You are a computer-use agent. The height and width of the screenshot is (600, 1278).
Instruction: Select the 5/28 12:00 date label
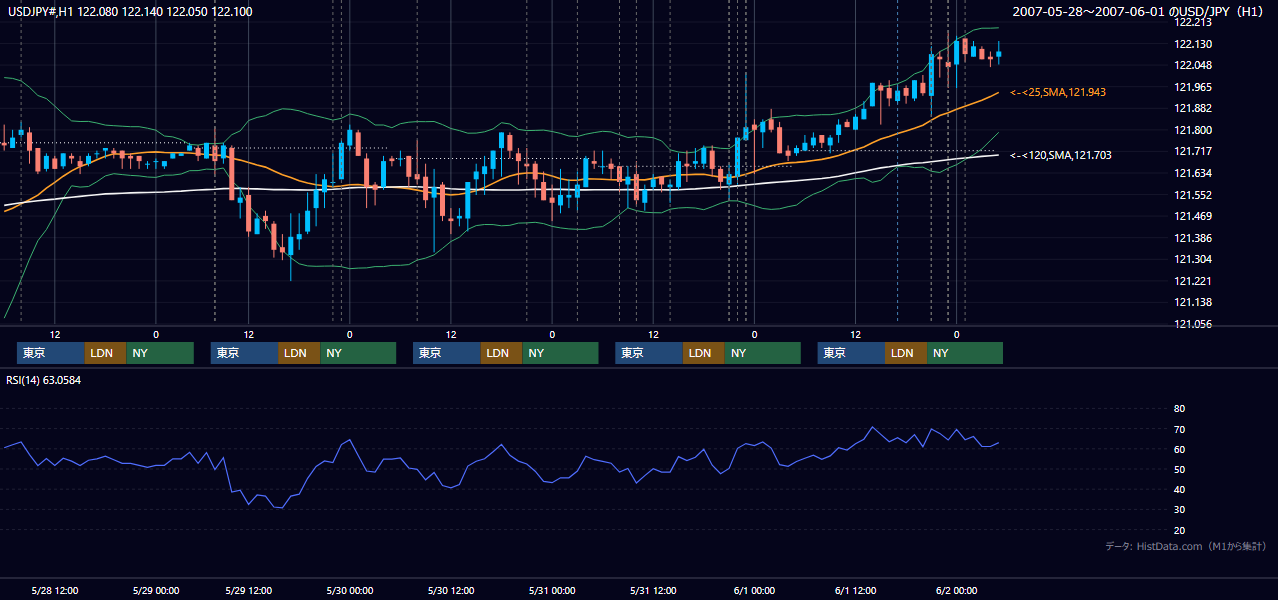coord(55,590)
